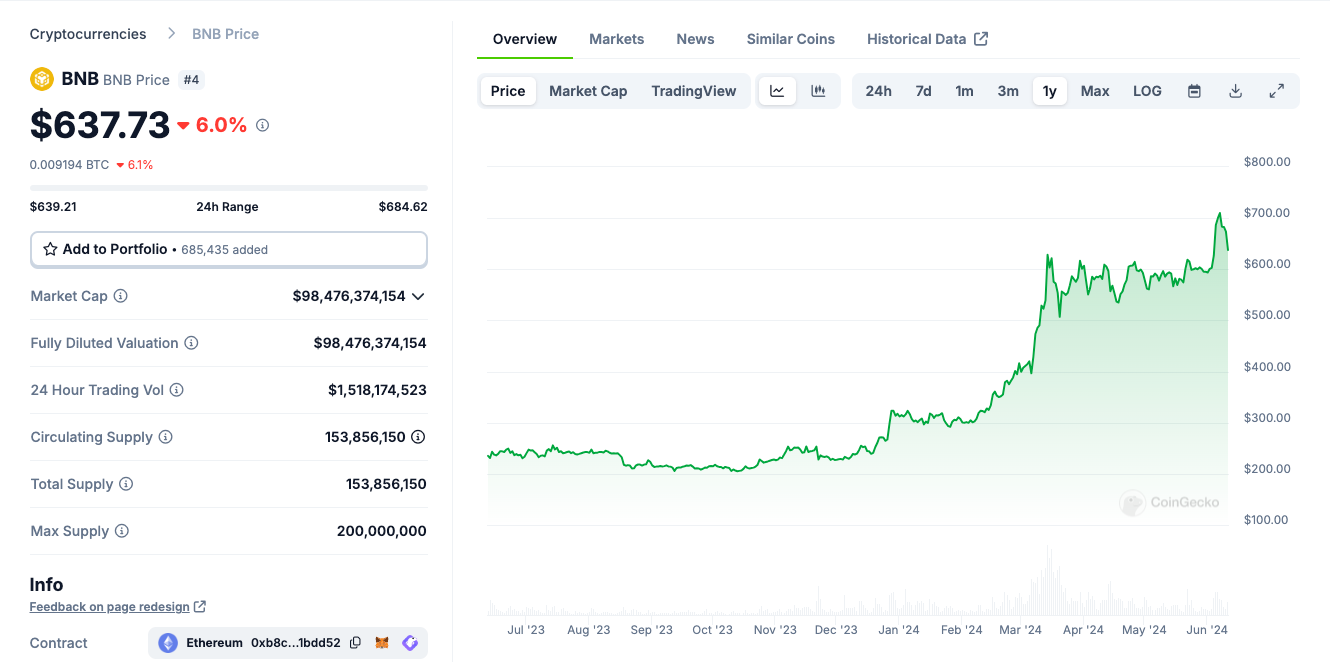Set chart range to 1m
Viewport: 1330px width, 662px height.
point(964,91)
